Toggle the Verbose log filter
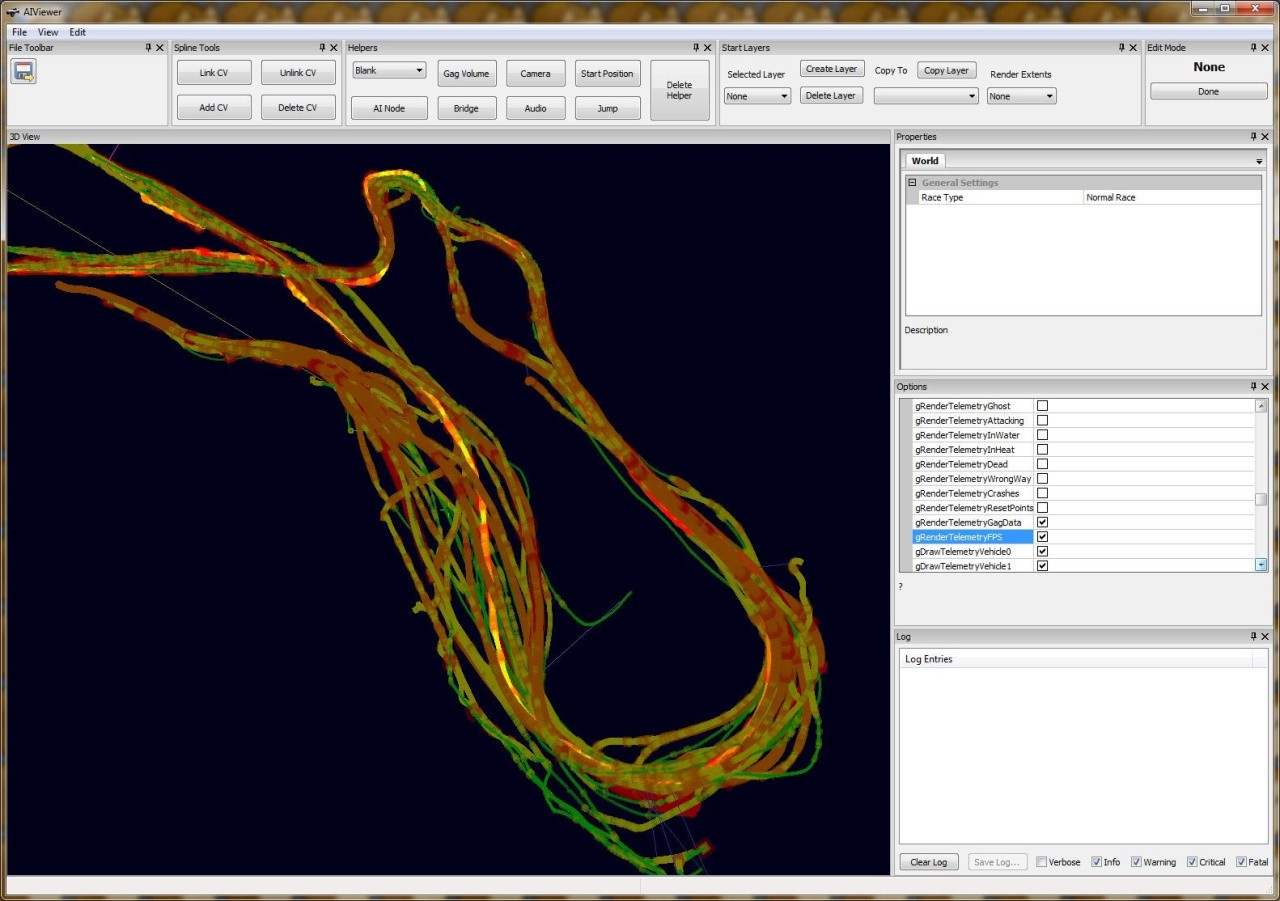This screenshot has width=1280, height=901. 1042,862
